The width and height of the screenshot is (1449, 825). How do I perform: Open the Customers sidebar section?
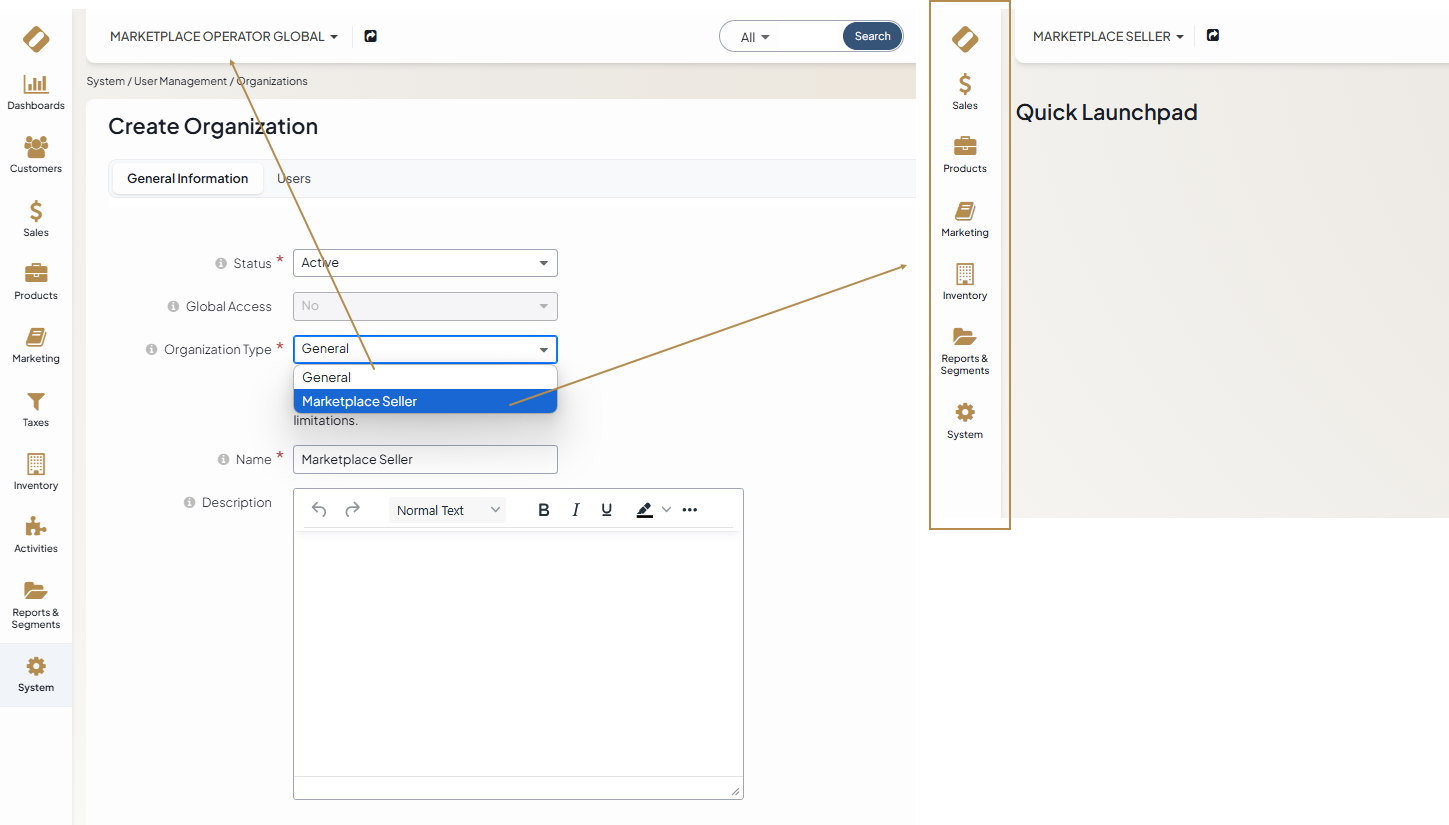[36, 155]
